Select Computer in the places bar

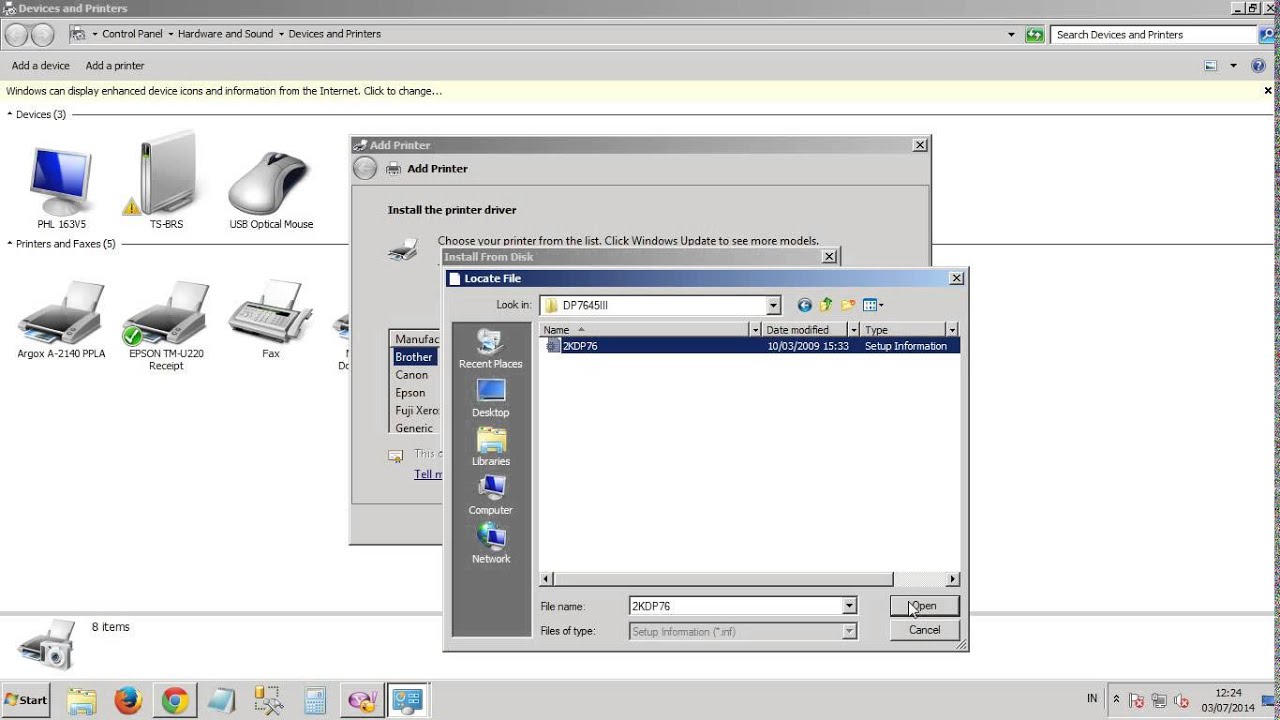pos(490,496)
